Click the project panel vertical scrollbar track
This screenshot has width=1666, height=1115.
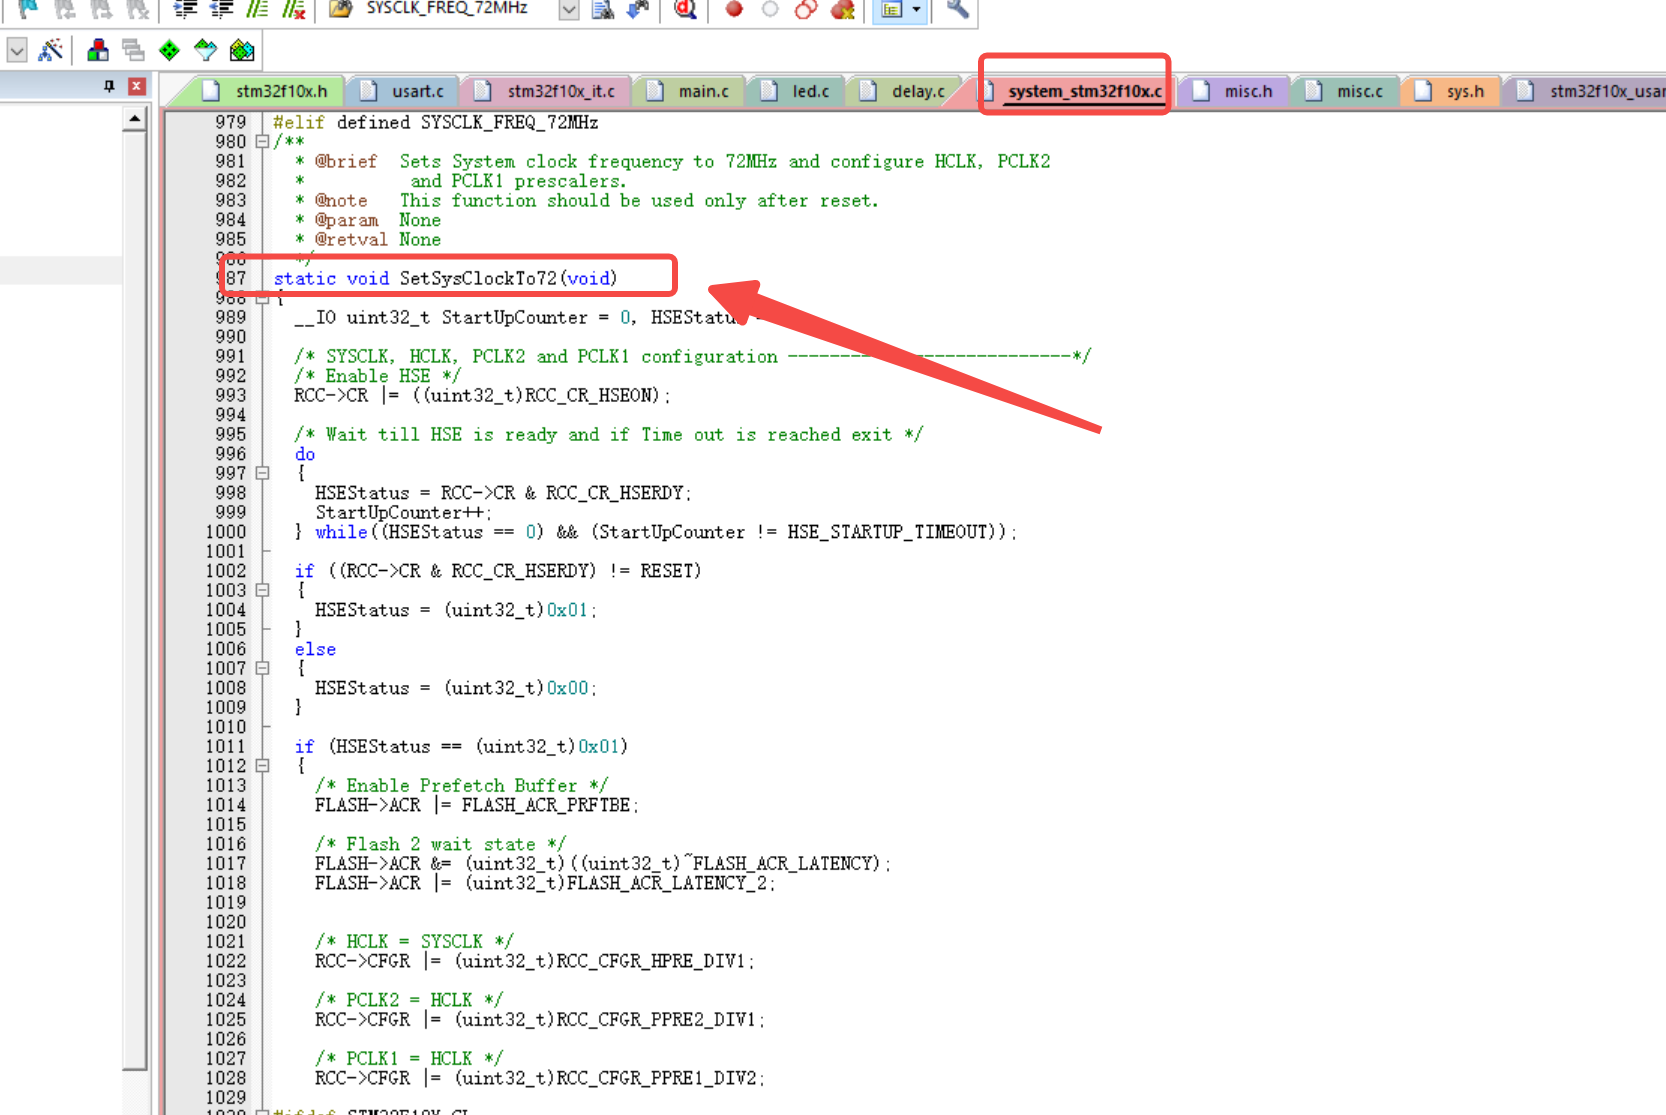(135, 600)
